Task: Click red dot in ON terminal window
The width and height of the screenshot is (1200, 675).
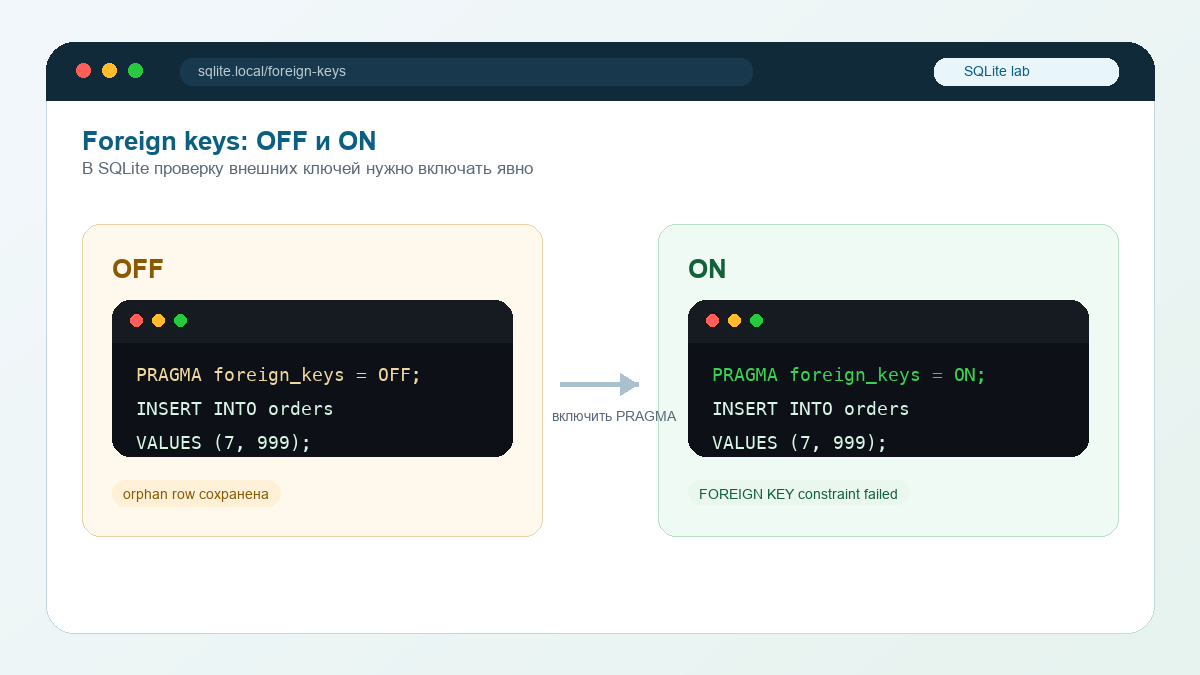Action: pos(713,321)
